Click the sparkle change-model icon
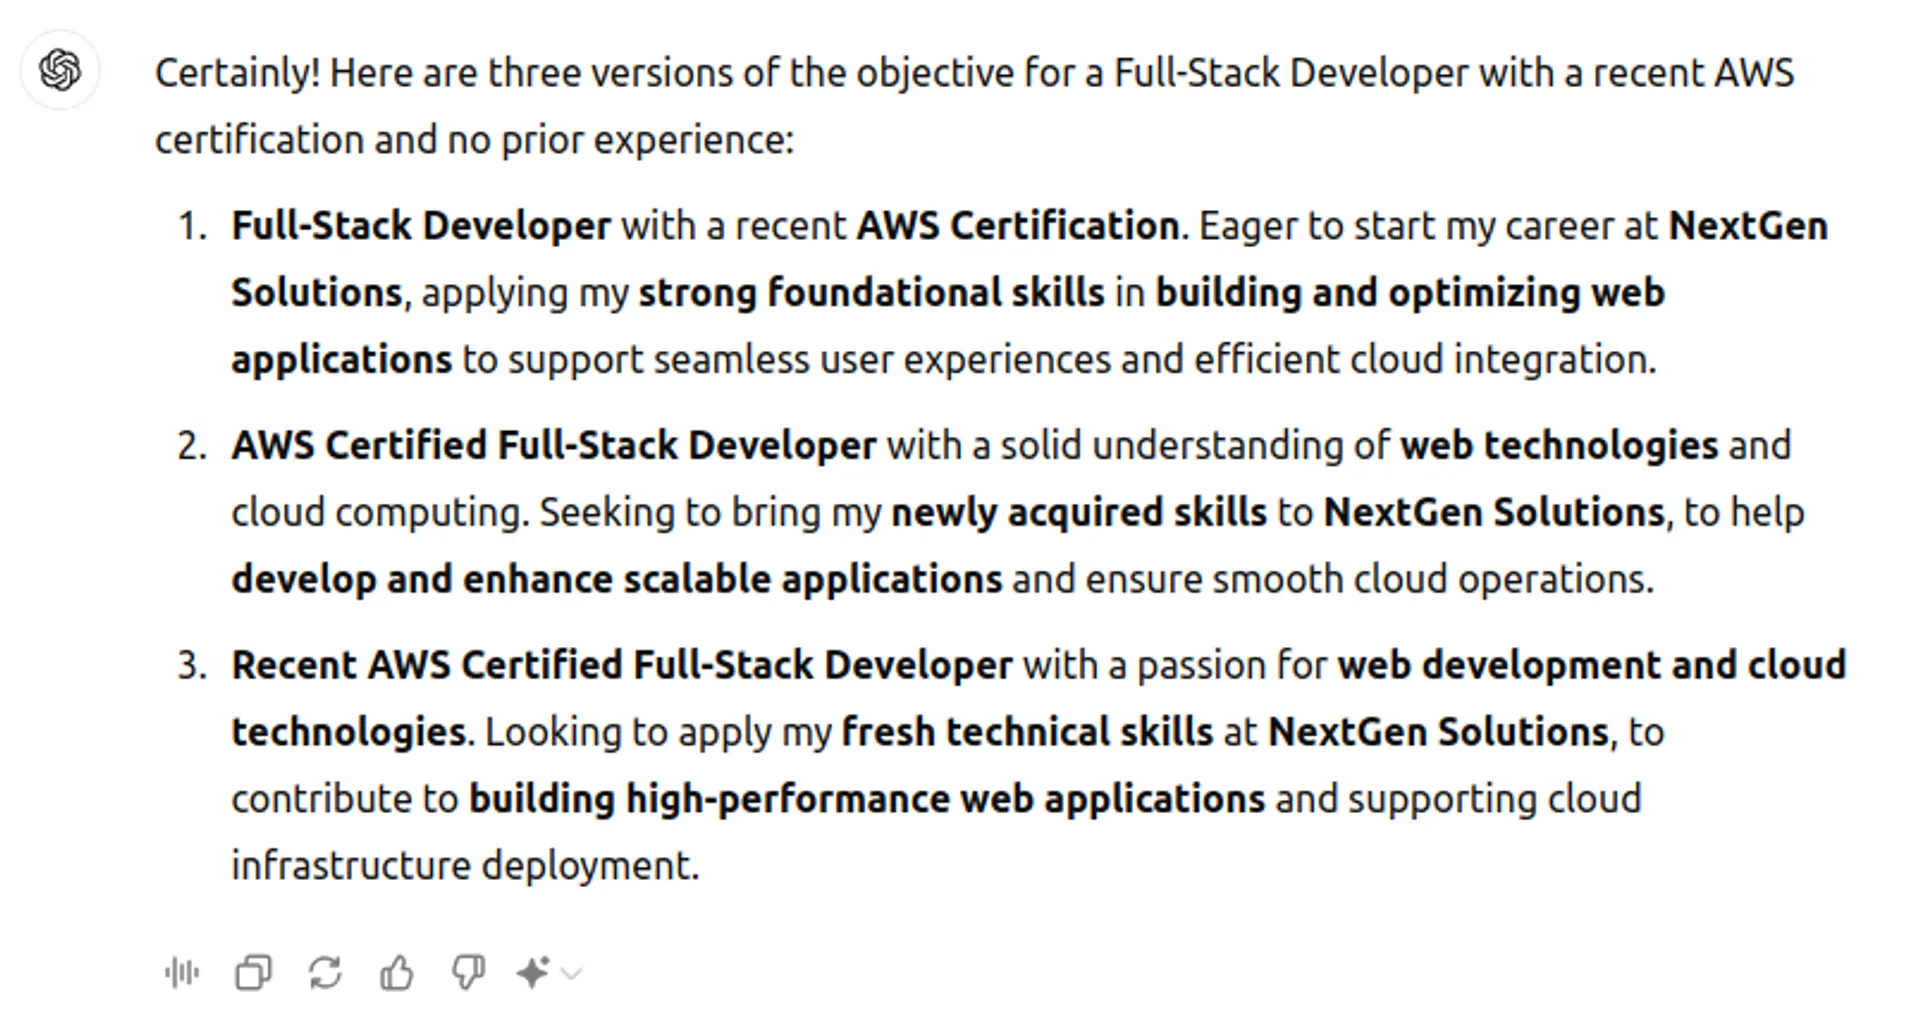Screen dimensions: 1920x1017 click(533, 972)
